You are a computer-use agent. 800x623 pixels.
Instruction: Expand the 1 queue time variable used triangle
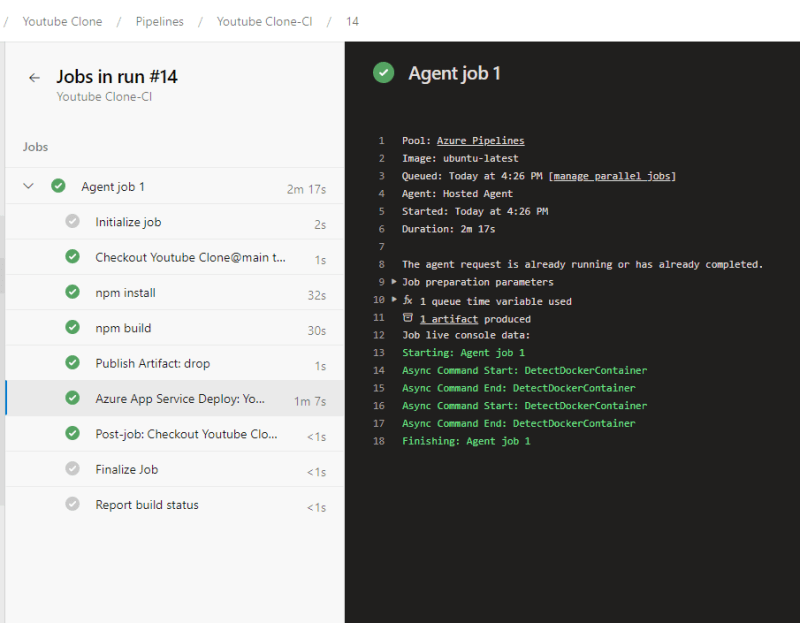coord(394,300)
